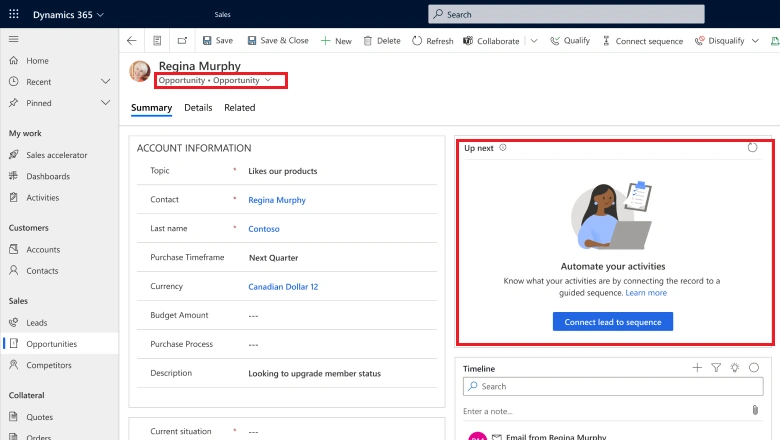This screenshot has height=440, width=780.
Task: Open the timeline filter icon
Action: click(716, 368)
